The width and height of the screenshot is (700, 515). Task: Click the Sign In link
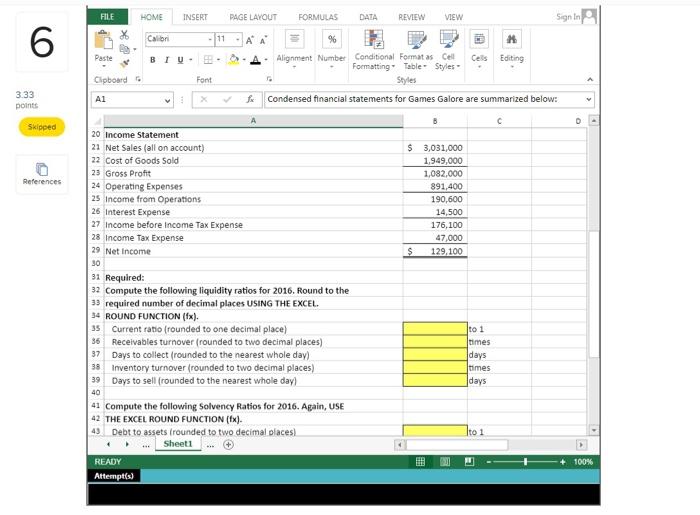click(x=568, y=17)
